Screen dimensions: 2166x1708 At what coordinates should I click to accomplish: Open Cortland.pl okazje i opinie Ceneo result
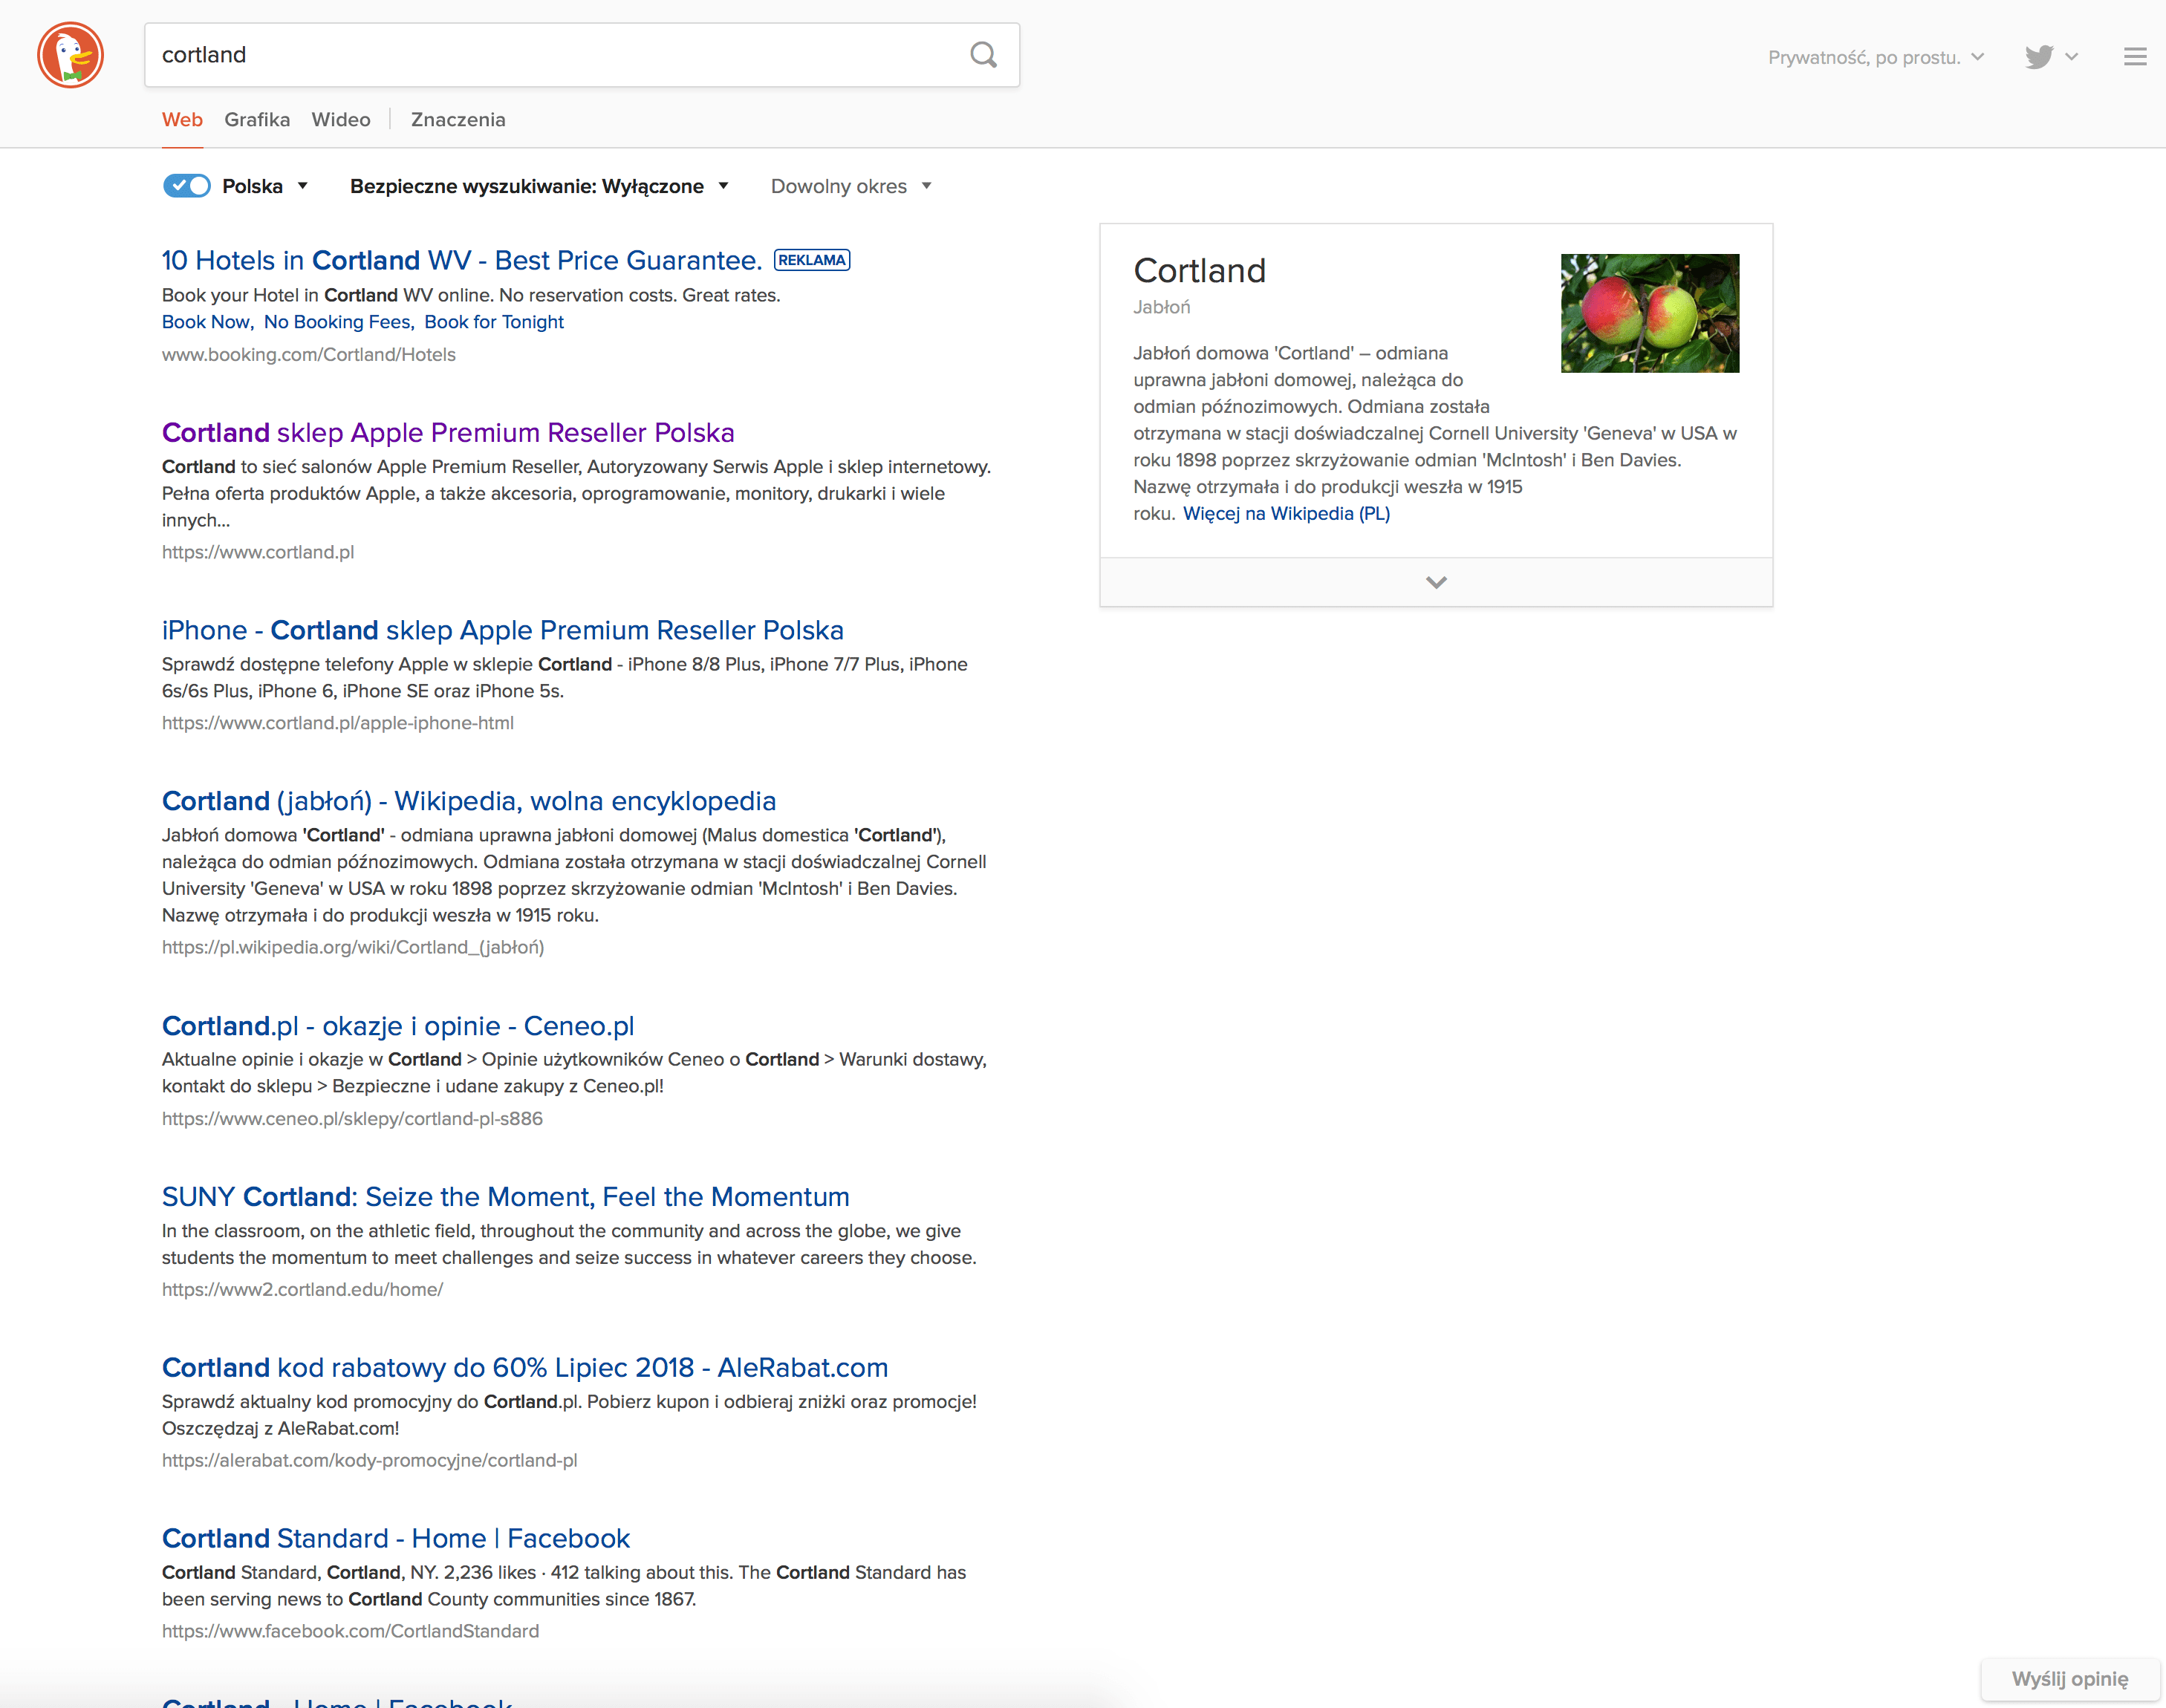click(x=398, y=1026)
